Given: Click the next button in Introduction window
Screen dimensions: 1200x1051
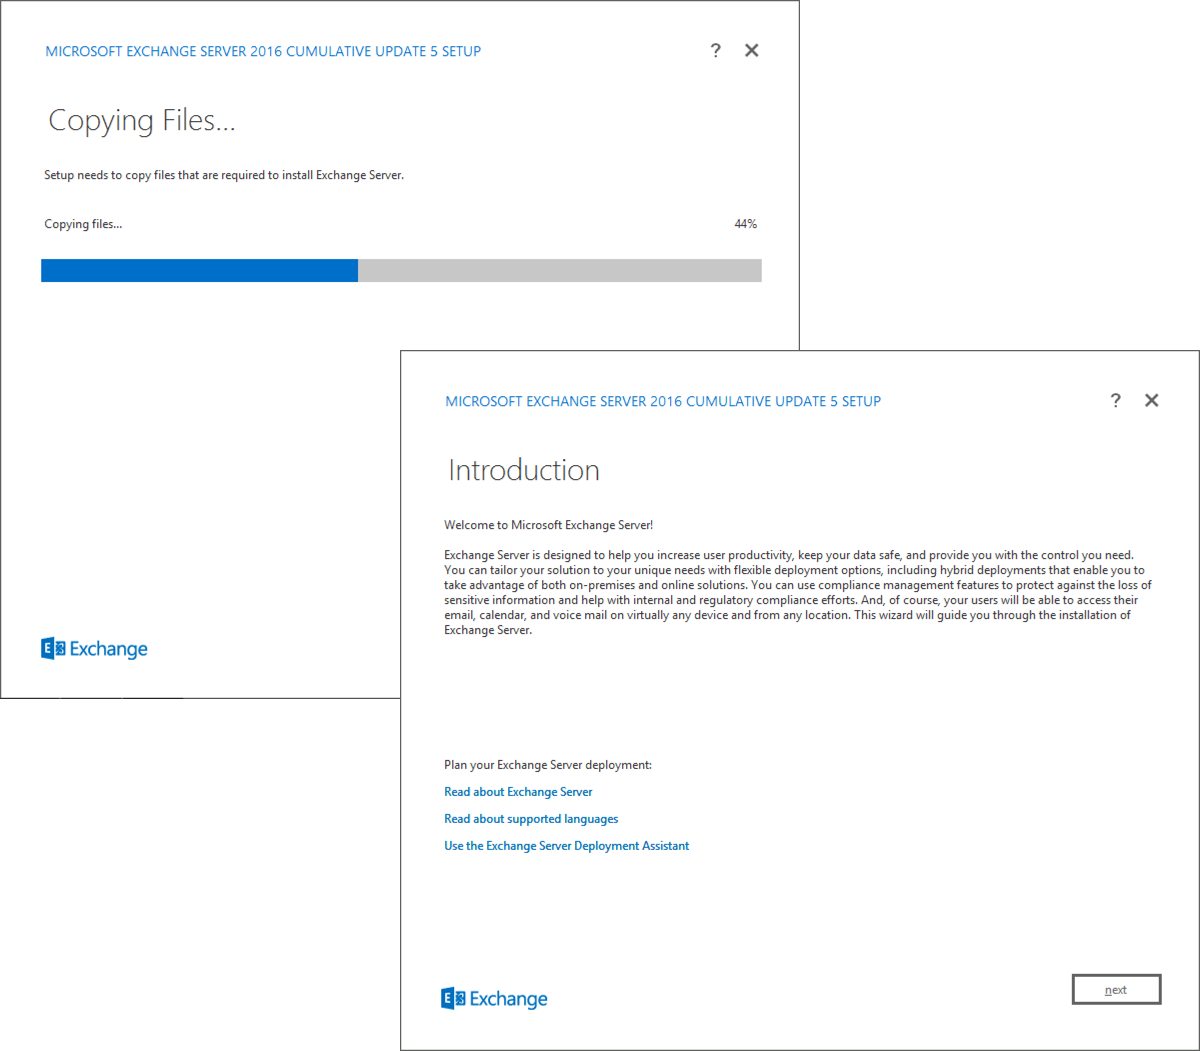Looking at the screenshot, I should tap(1116, 989).
